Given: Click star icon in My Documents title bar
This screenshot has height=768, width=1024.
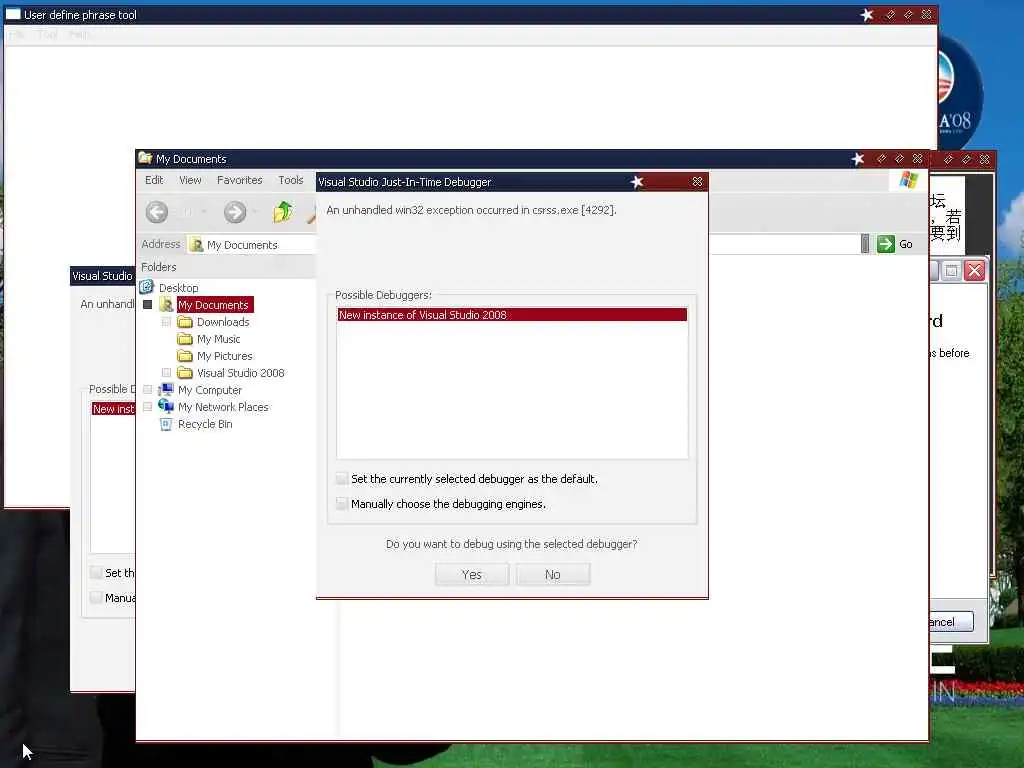Looking at the screenshot, I should (x=858, y=159).
